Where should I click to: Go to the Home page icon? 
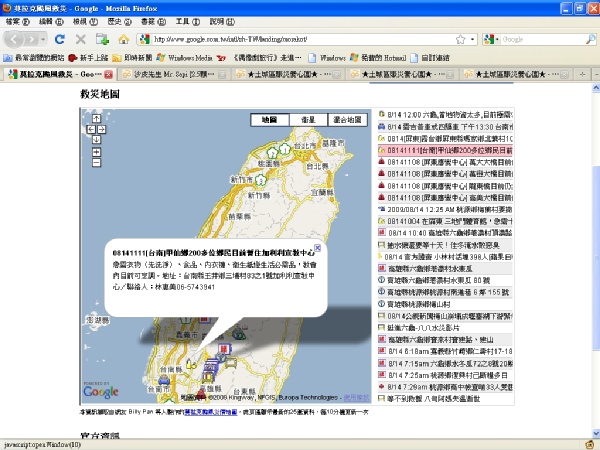coord(123,39)
